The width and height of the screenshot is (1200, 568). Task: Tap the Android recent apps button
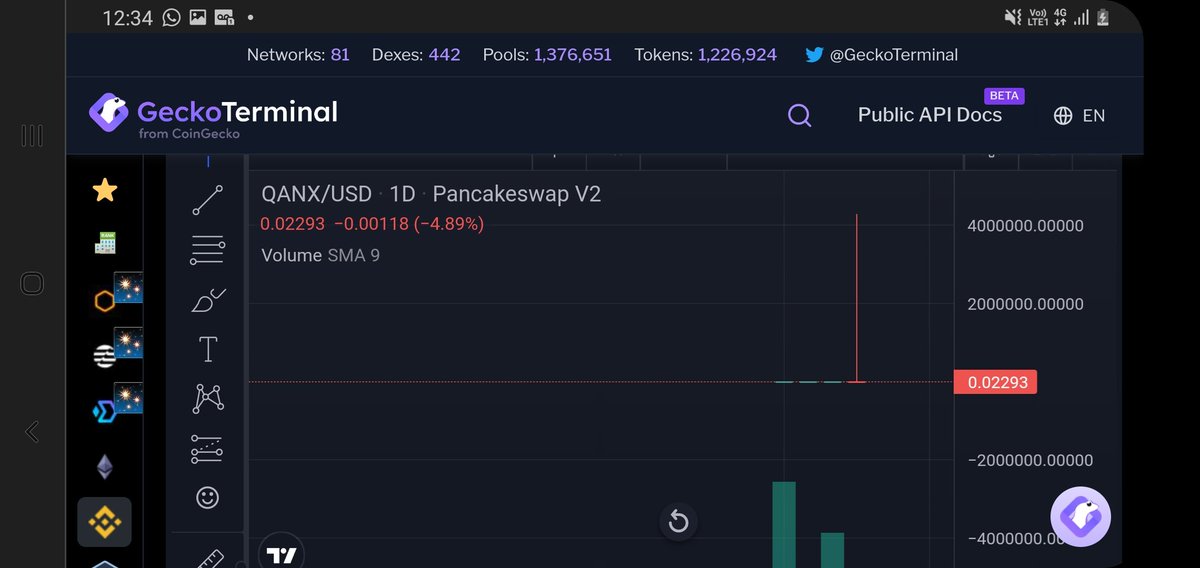click(x=32, y=135)
